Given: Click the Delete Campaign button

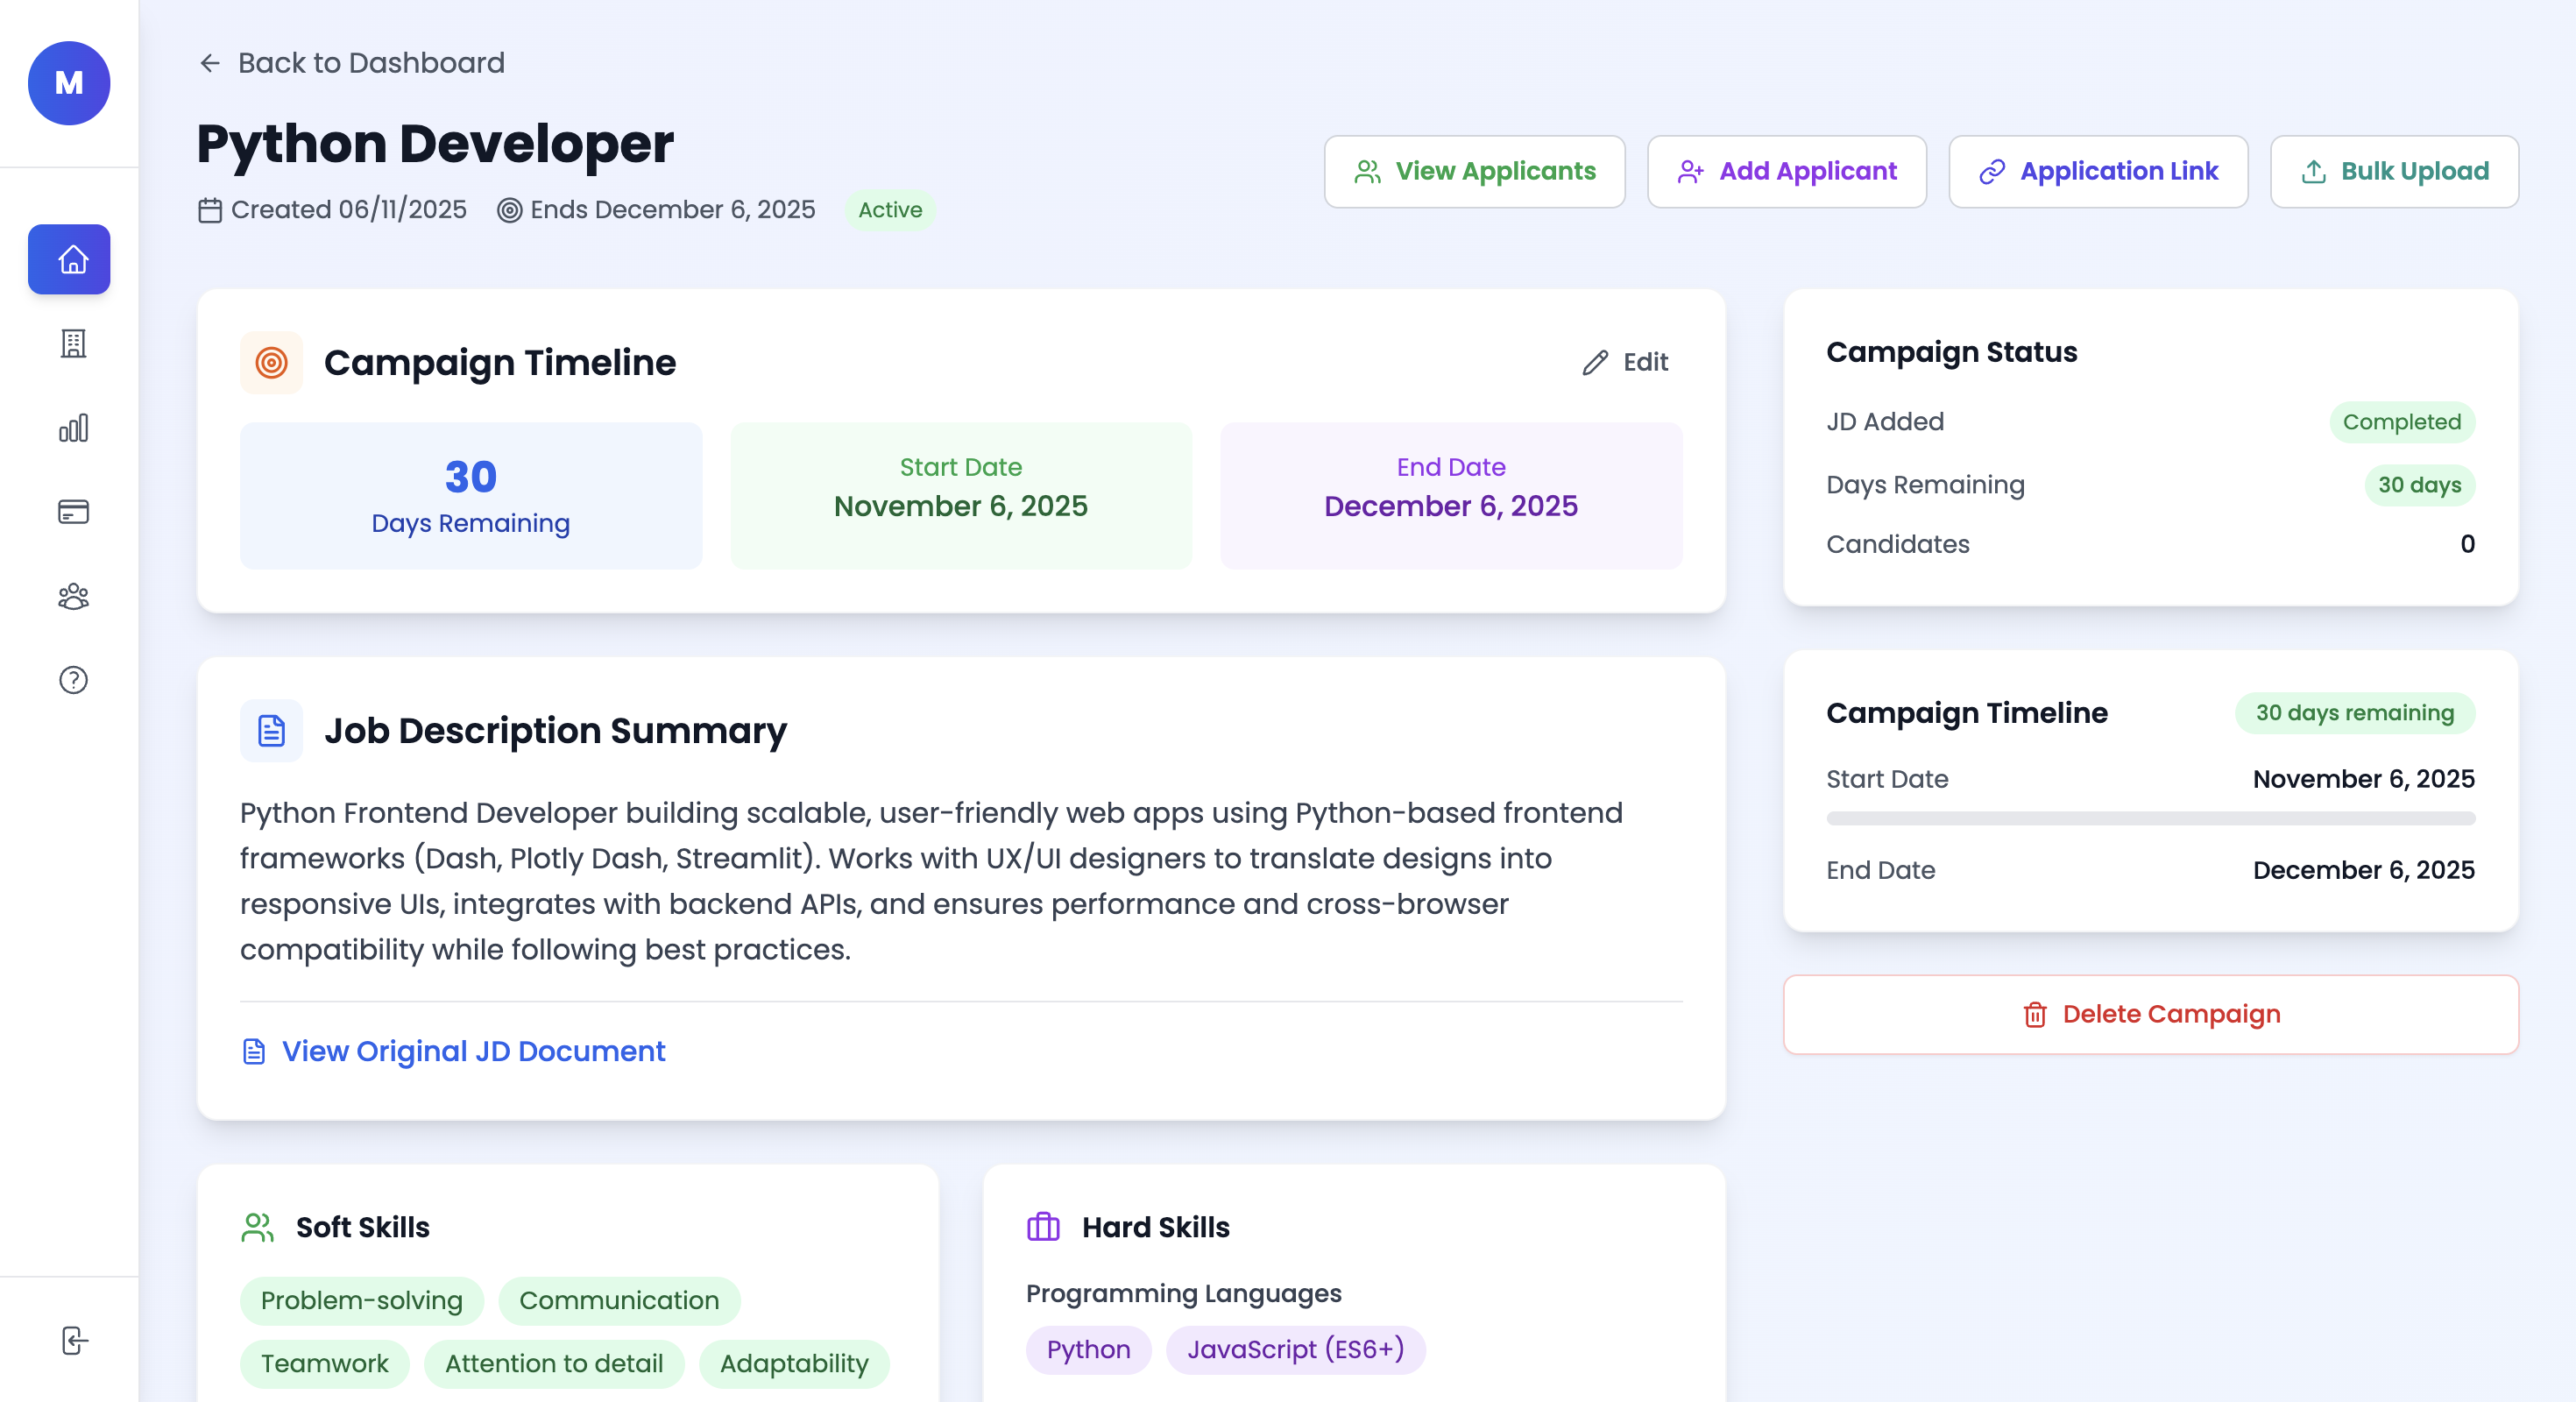Looking at the screenshot, I should tap(2150, 1014).
